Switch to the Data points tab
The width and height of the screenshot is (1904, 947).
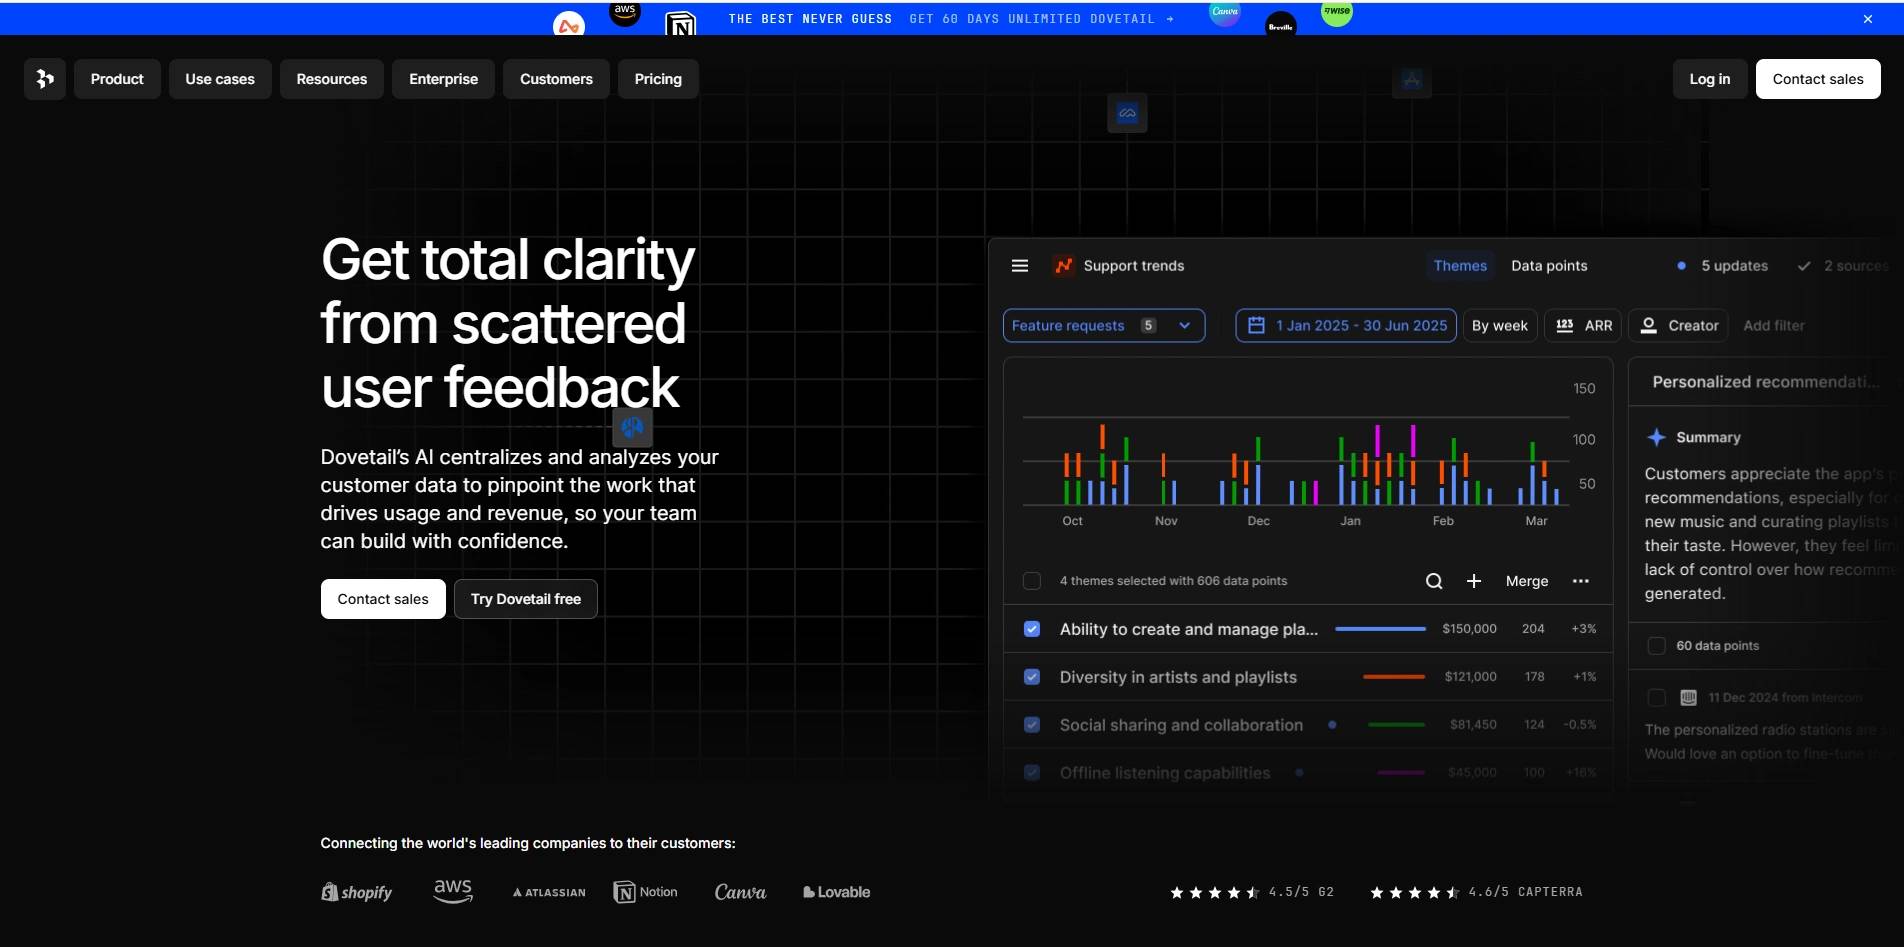[x=1549, y=266]
